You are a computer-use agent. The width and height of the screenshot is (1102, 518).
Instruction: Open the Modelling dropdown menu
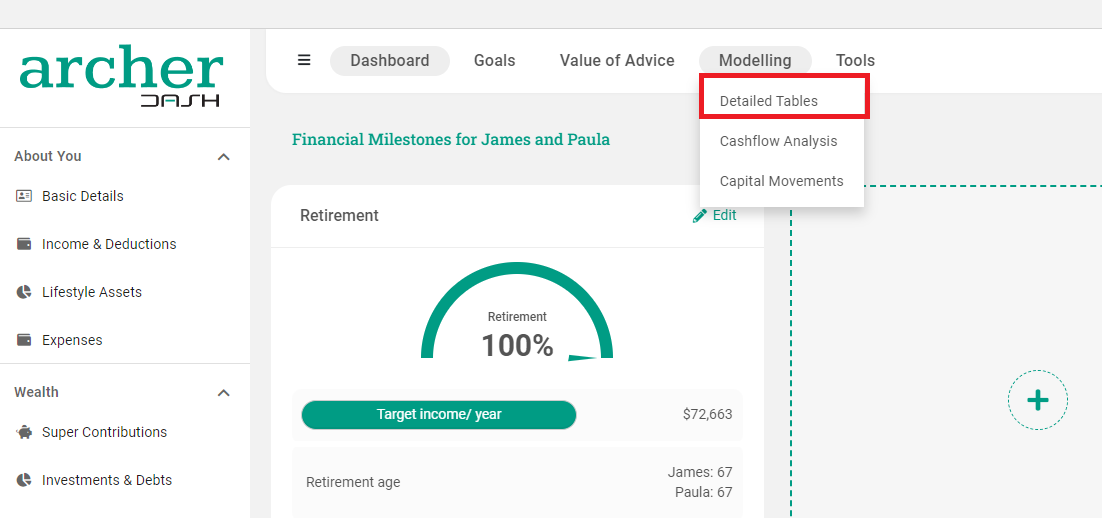point(755,60)
